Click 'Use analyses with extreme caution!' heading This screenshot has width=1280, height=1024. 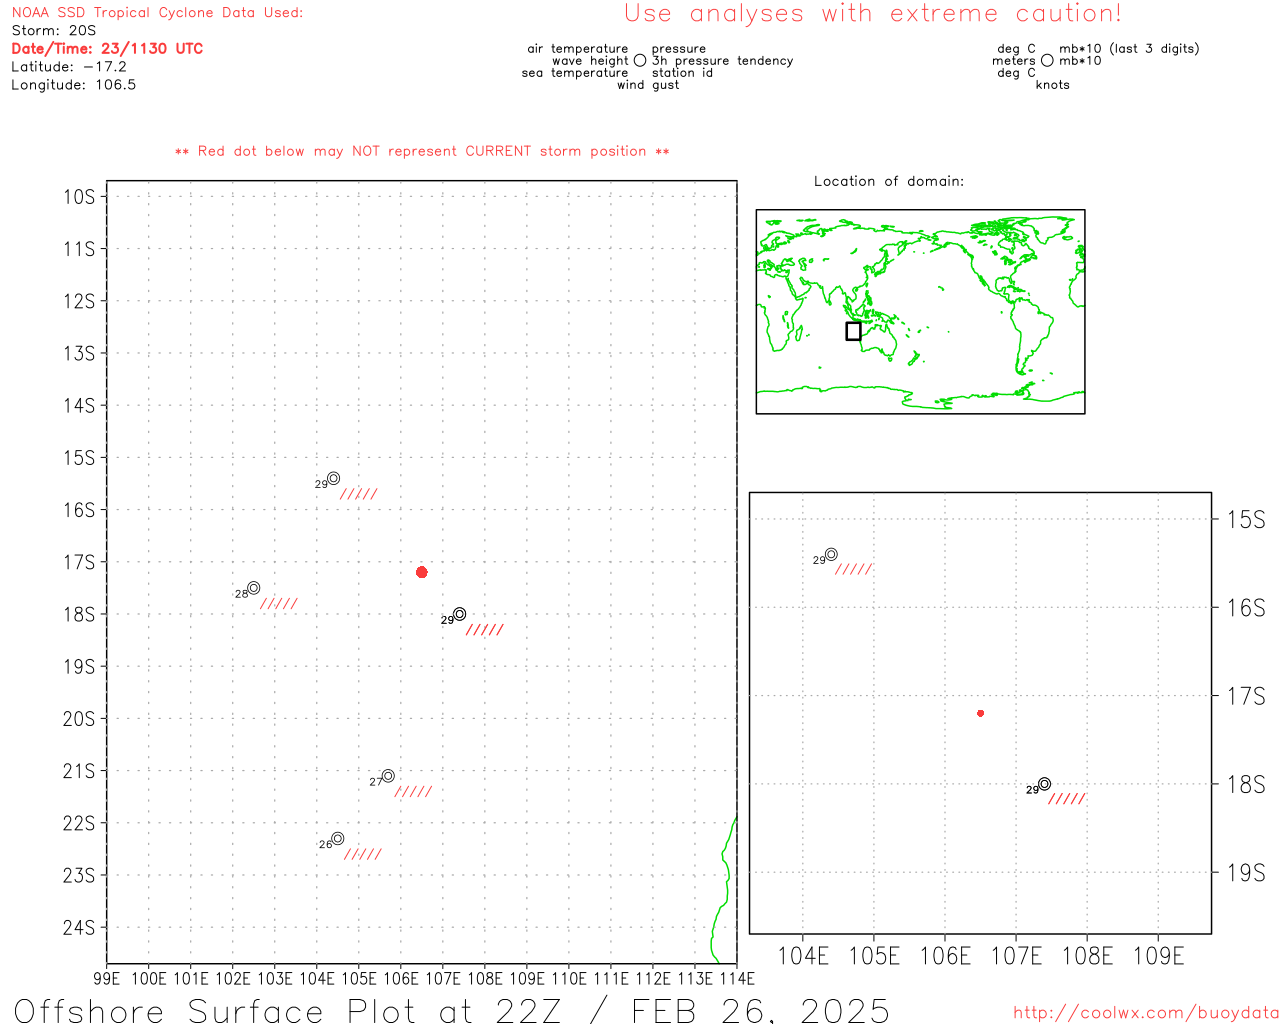[x=873, y=14]
